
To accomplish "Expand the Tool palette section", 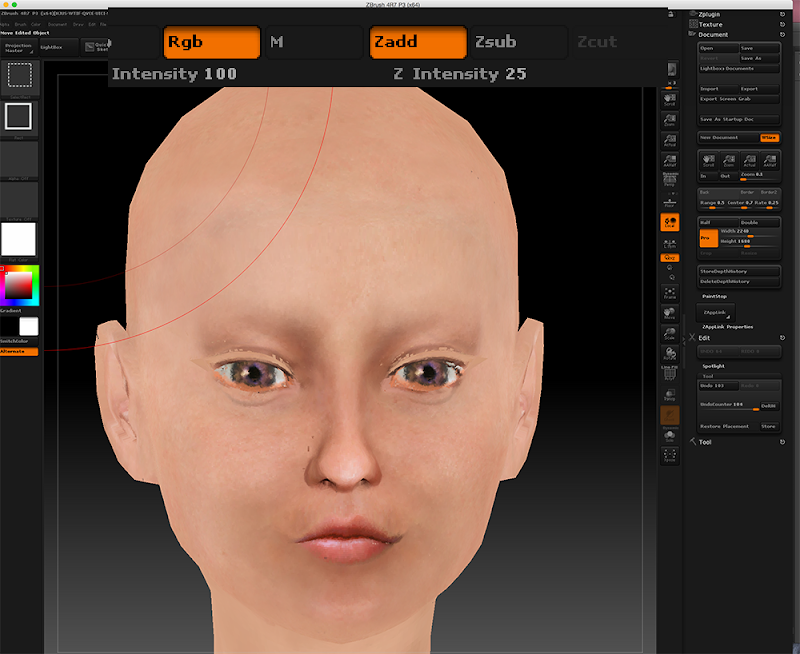I will click(x=705, y=441).
